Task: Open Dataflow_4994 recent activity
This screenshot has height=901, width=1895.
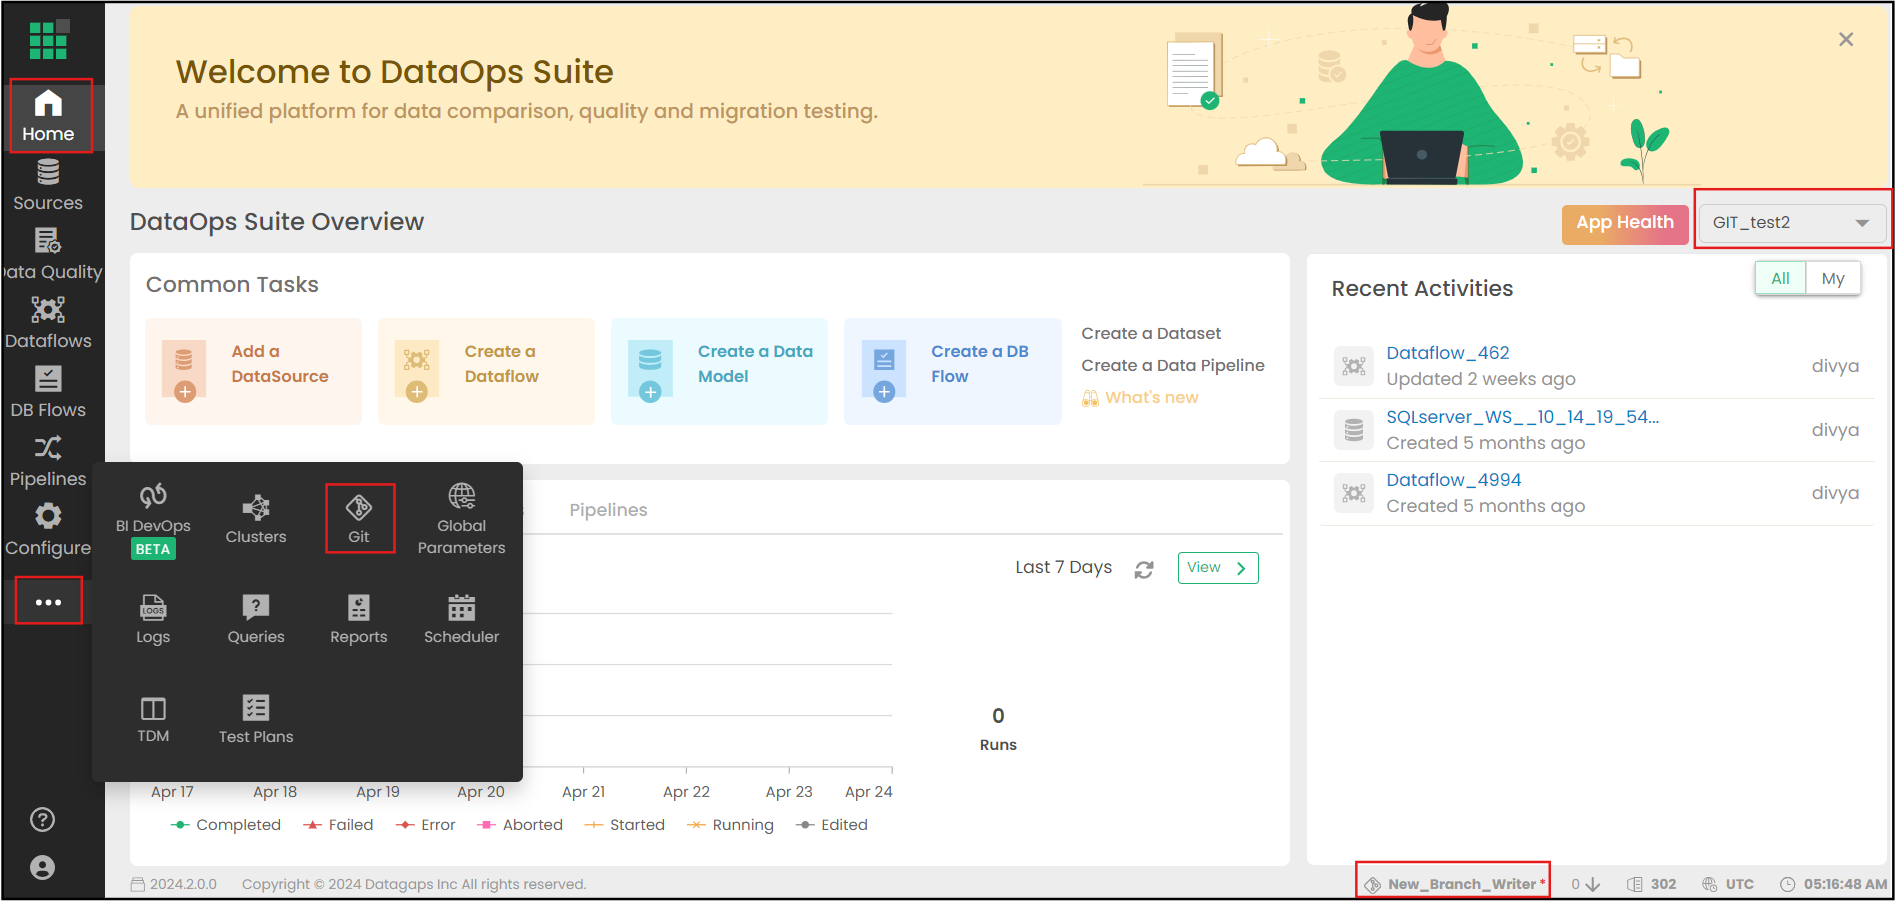Action: tap(1453, 480)
